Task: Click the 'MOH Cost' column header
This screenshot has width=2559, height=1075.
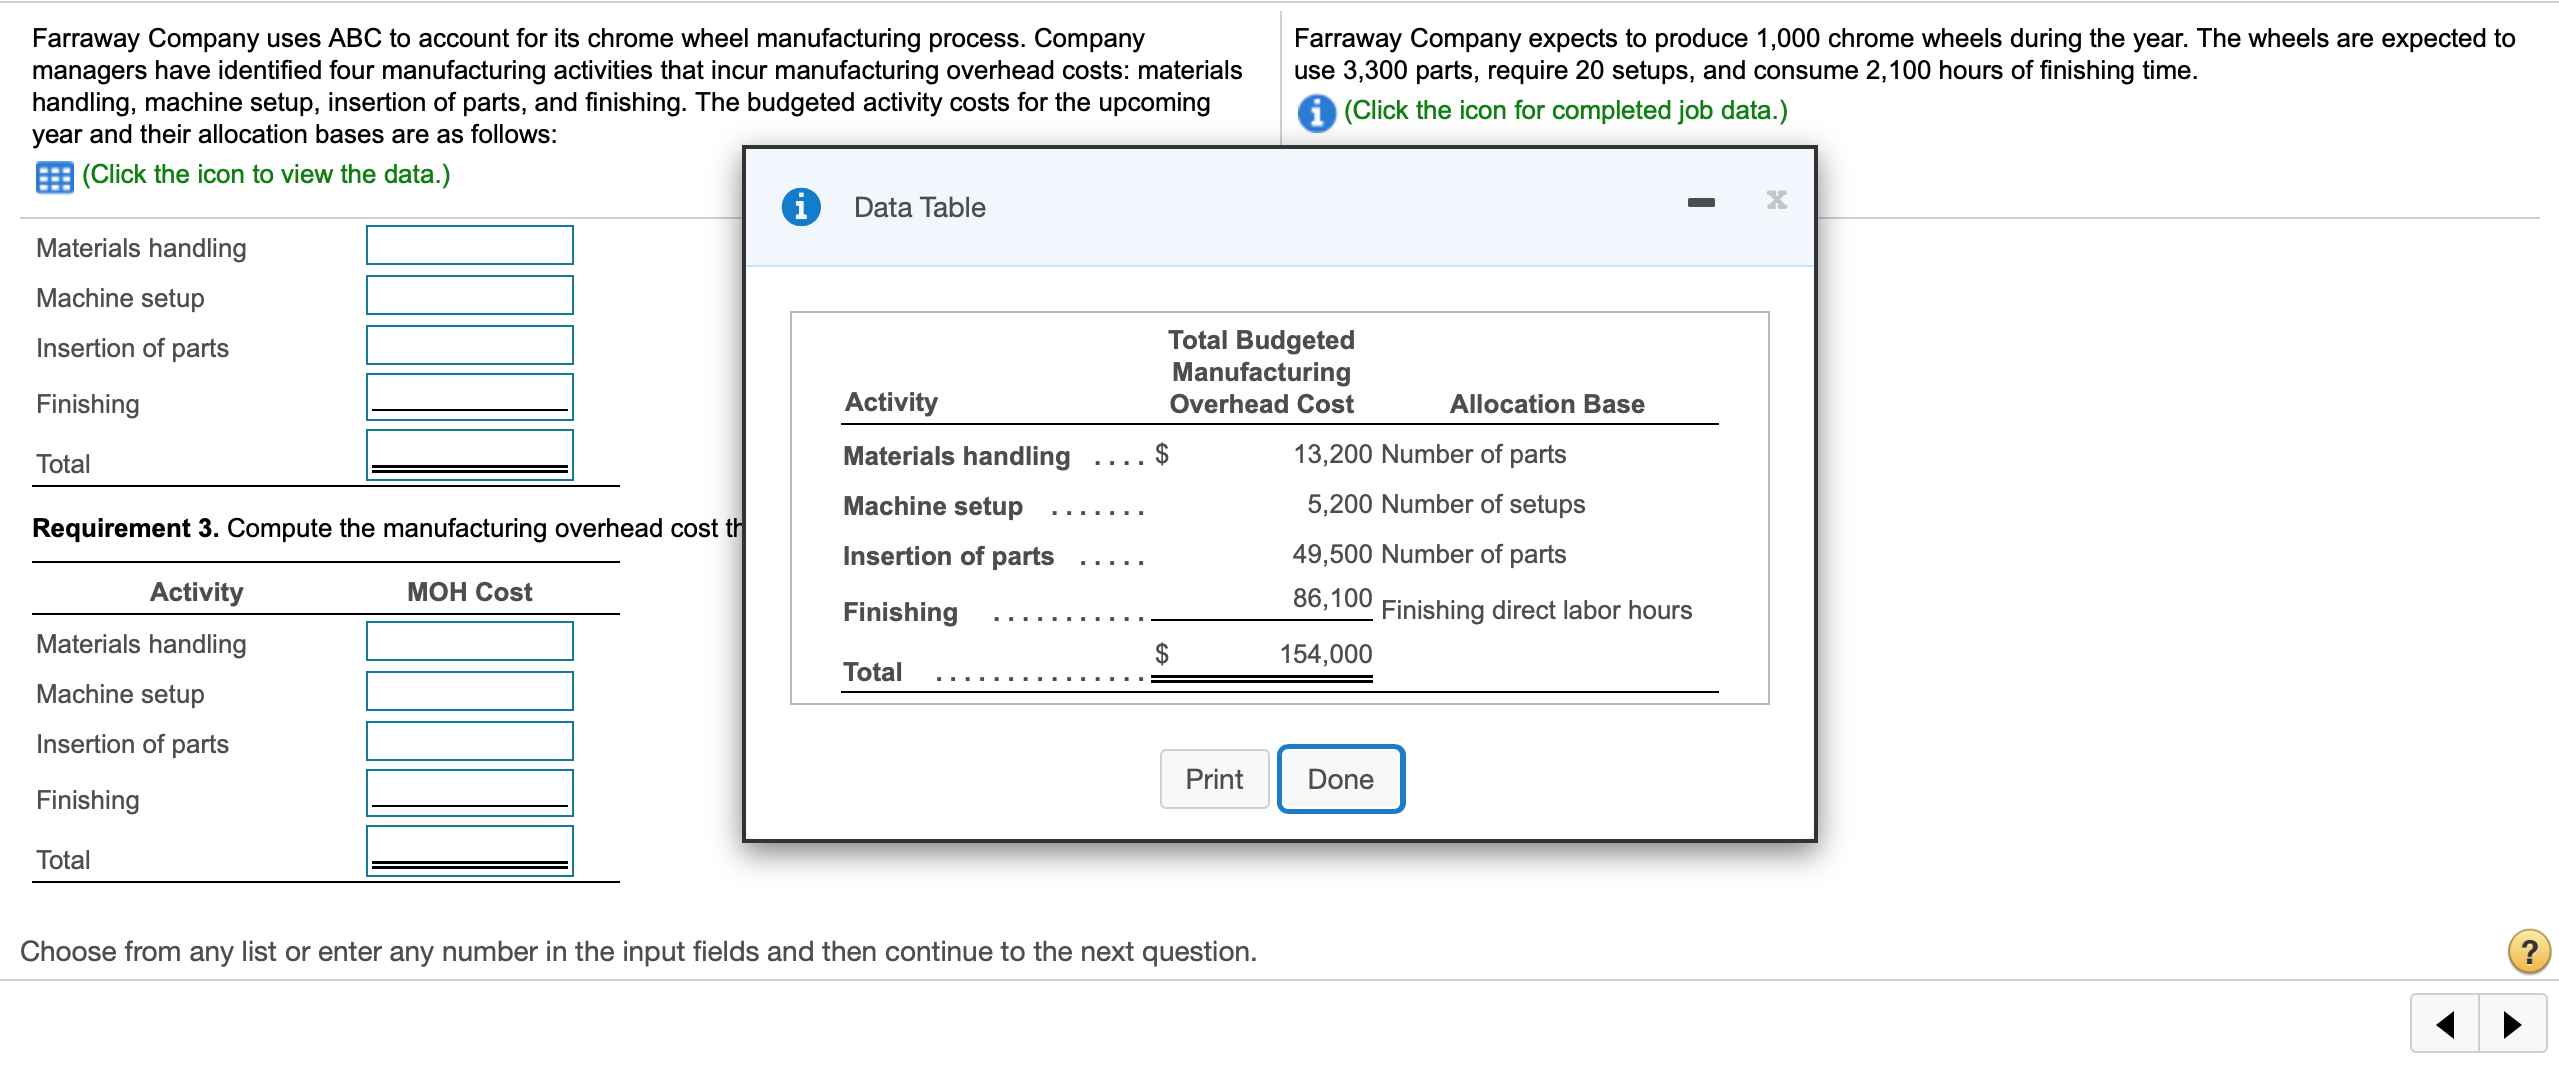Action: [x=470, y=592]
